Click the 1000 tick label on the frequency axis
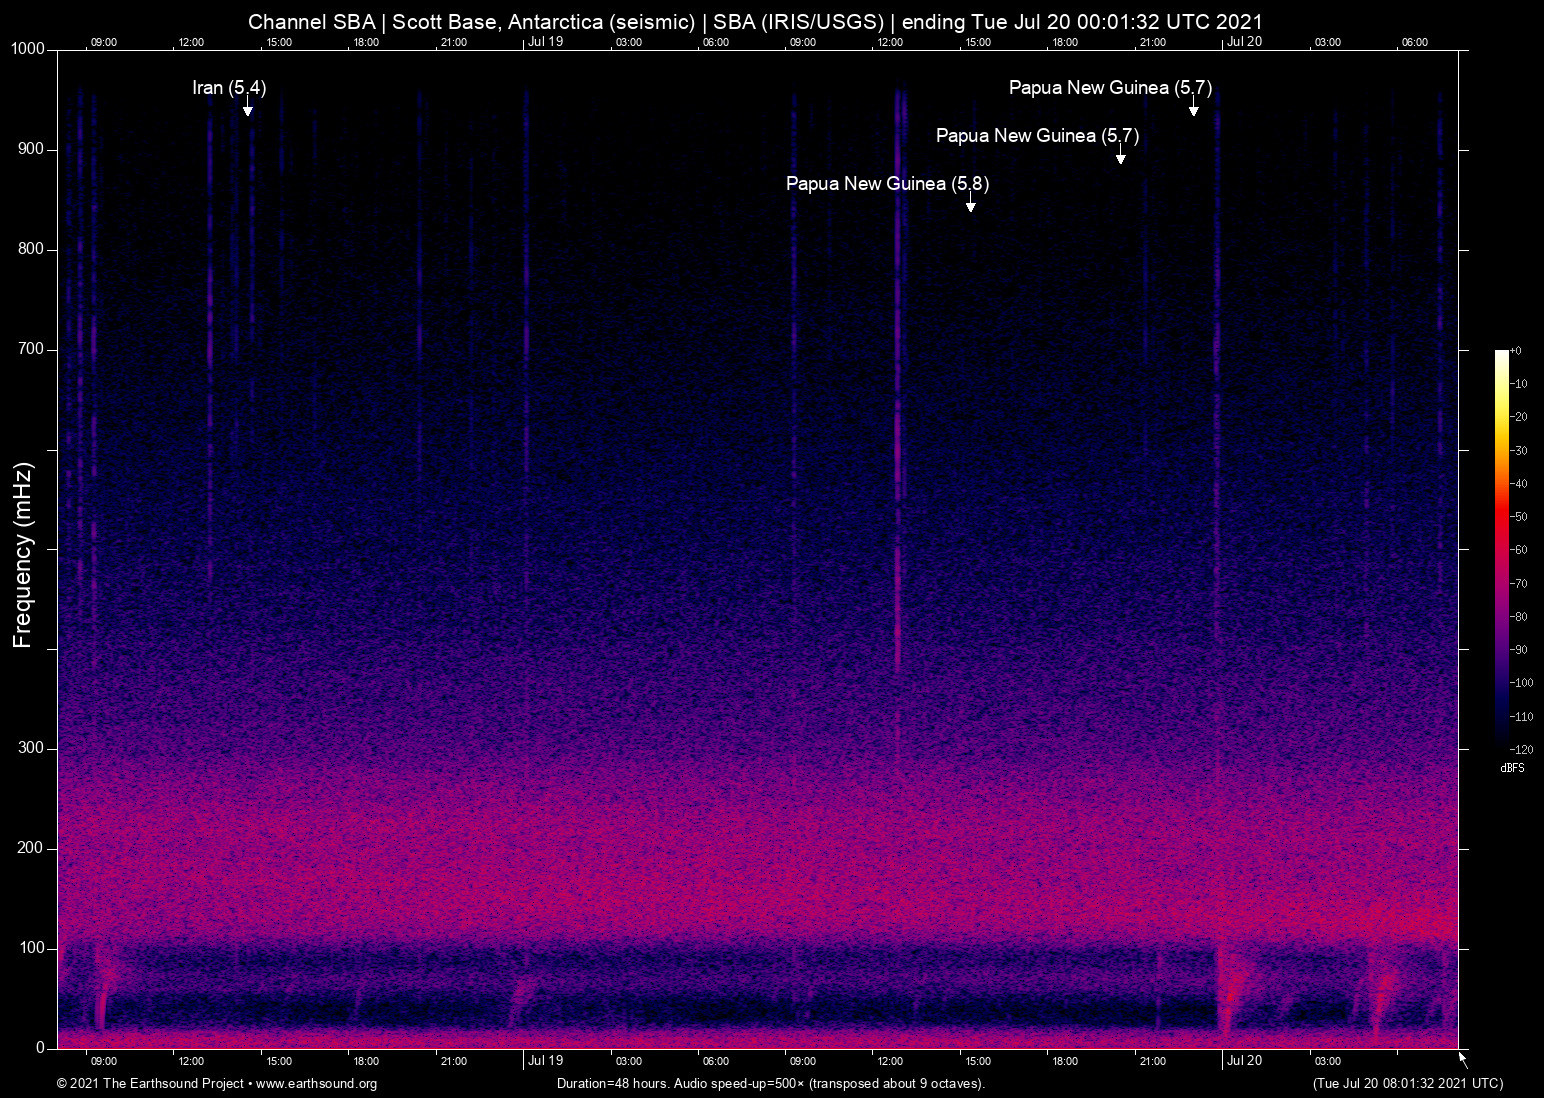 click(28, 49)
